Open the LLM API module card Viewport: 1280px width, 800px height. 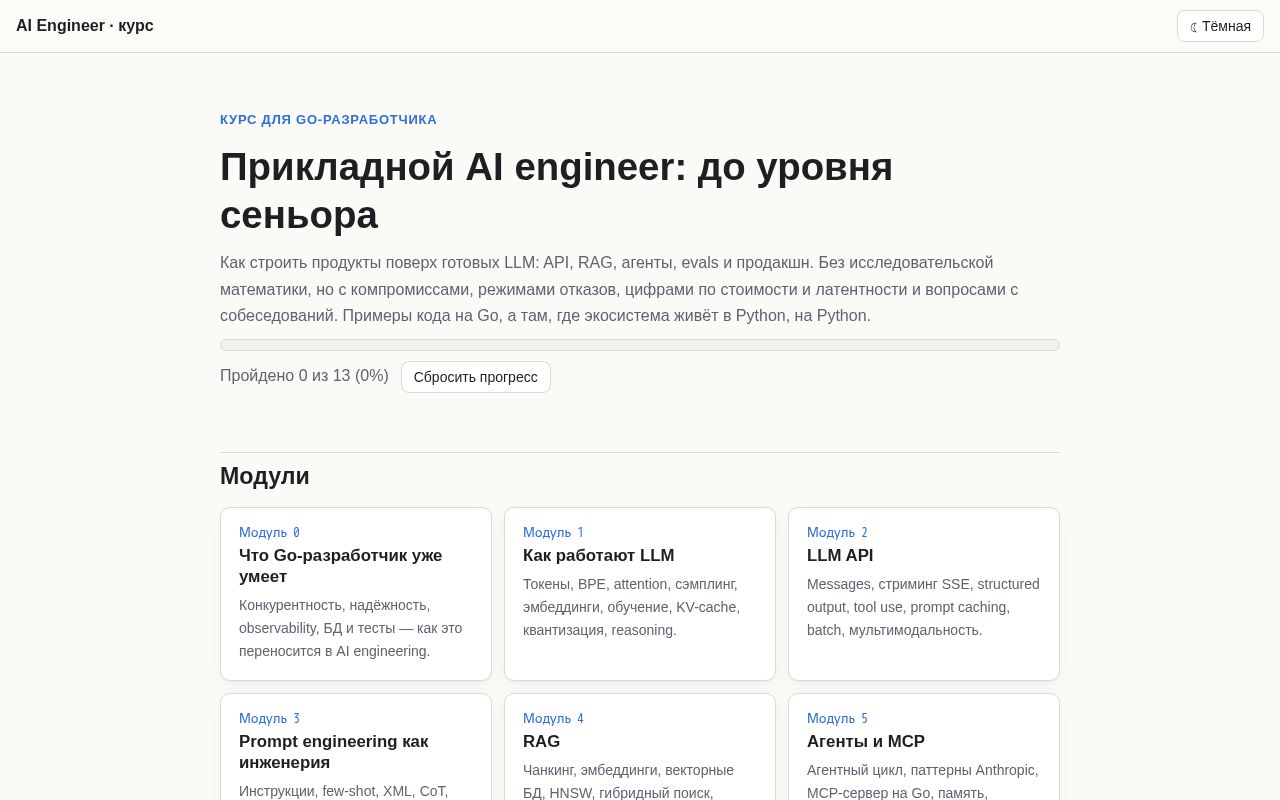tap(924, 594)
